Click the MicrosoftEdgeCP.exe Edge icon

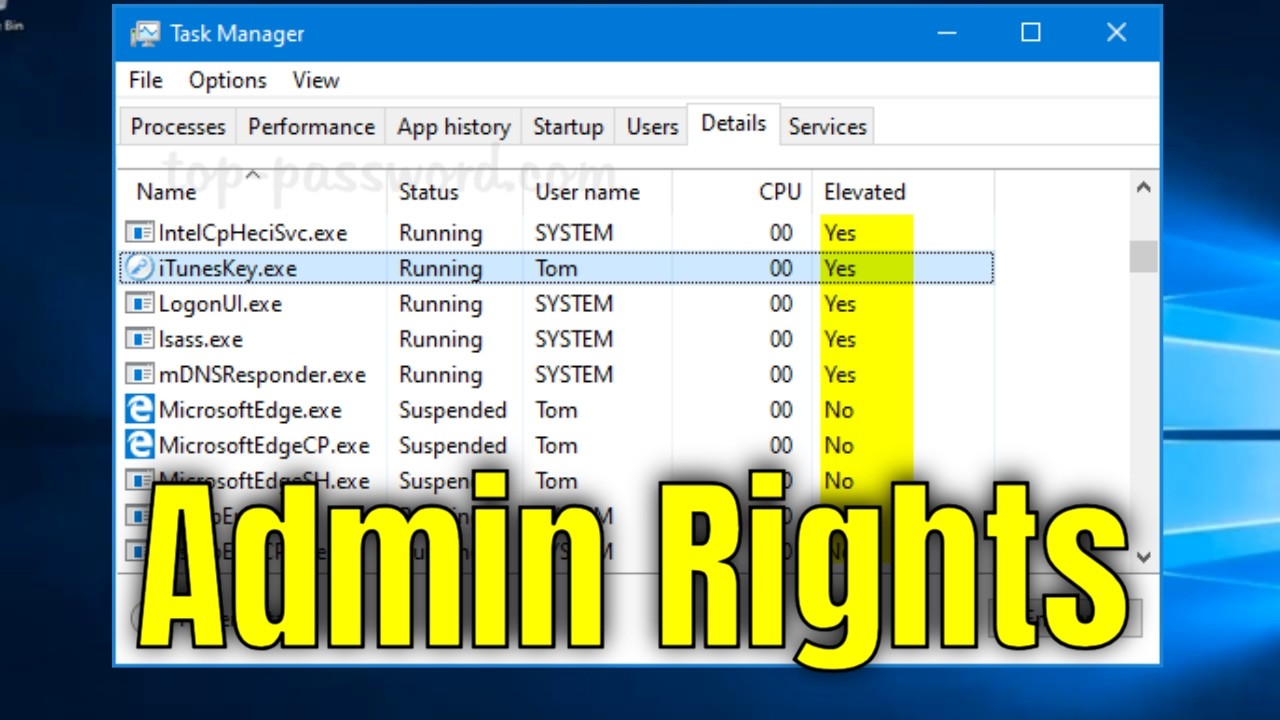(x=139, y=445)
